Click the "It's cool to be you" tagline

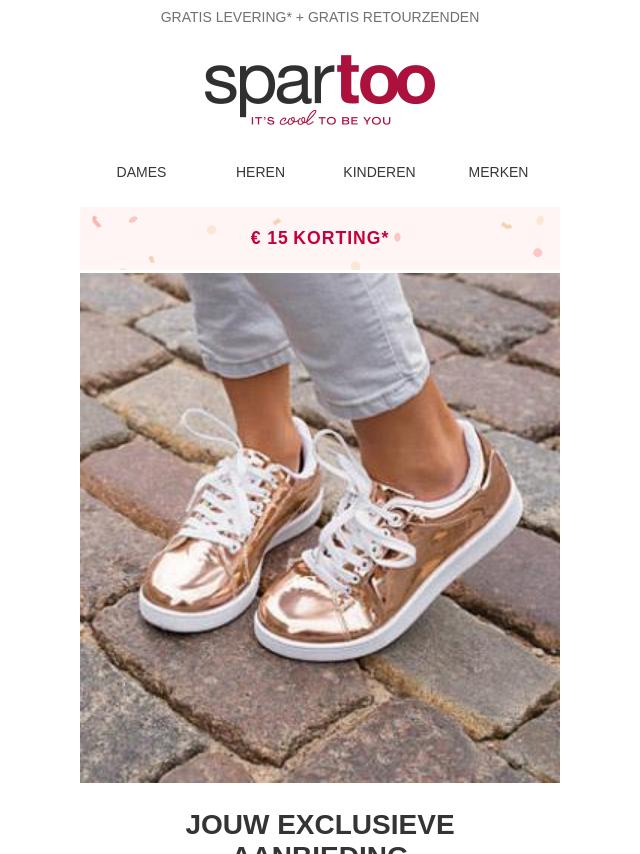tap(320, 119)
